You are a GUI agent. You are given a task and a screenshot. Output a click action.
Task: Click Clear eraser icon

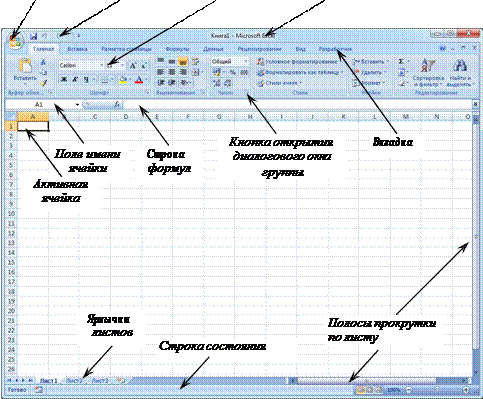click(401, 83)
